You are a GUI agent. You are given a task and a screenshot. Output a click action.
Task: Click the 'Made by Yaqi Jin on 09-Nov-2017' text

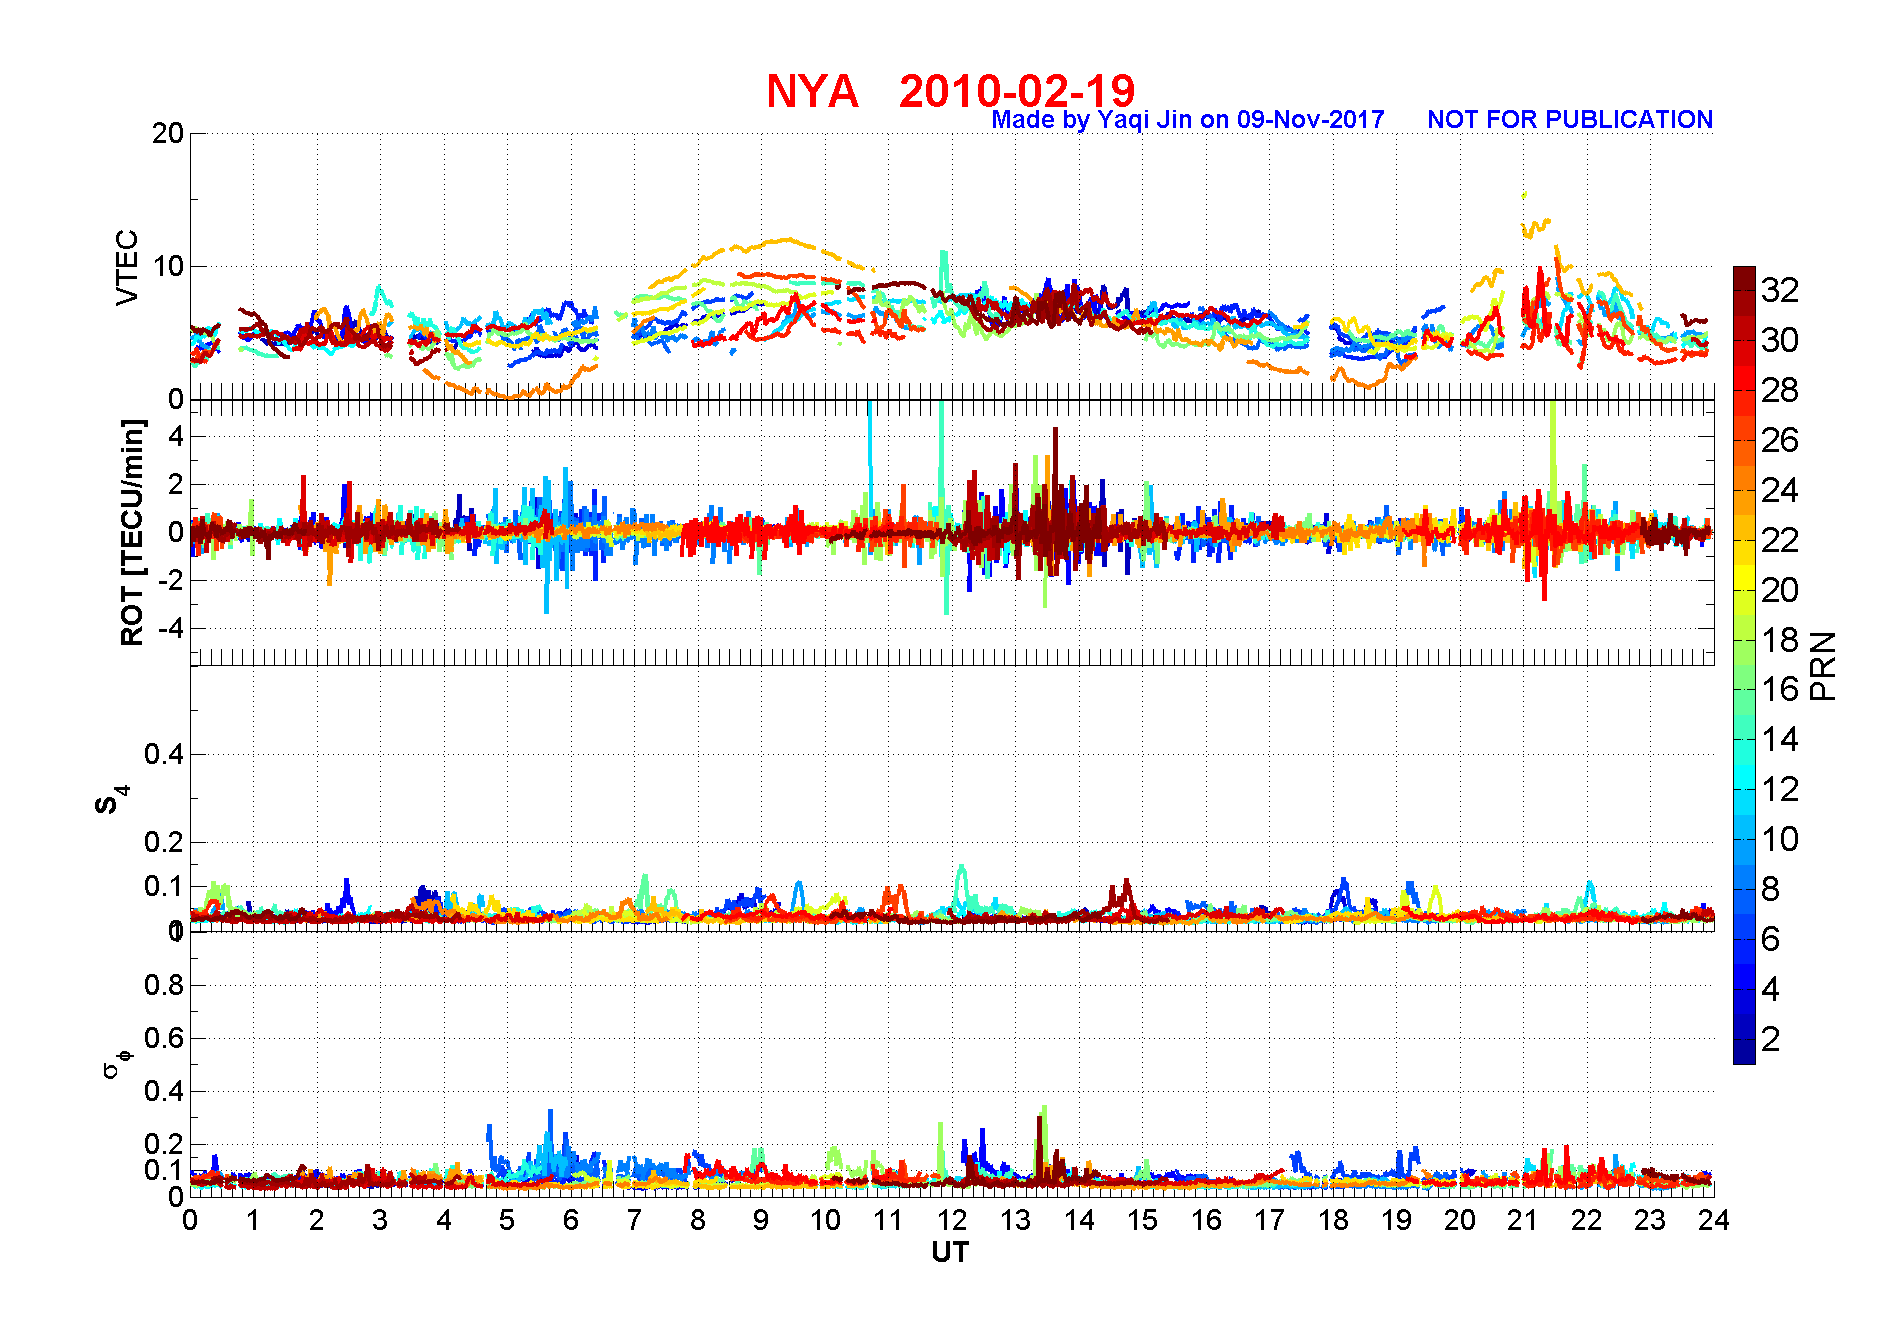[1187, 120]
